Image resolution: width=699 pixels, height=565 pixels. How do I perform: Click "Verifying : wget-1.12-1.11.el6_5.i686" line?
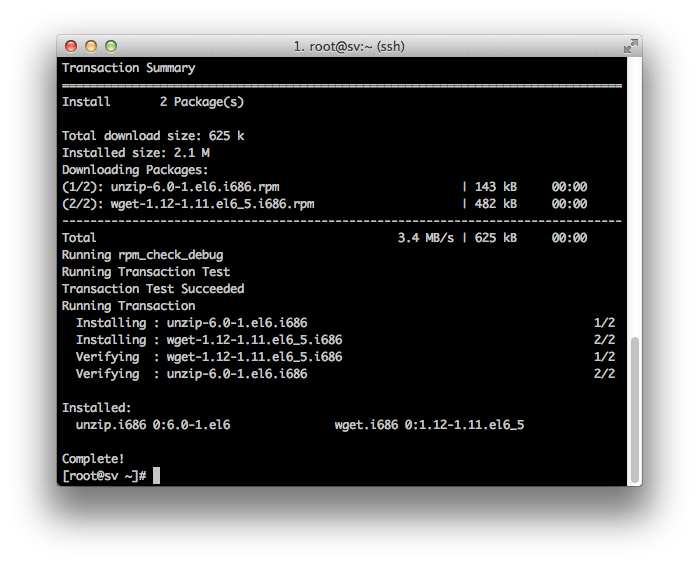(x=209, y=357)
